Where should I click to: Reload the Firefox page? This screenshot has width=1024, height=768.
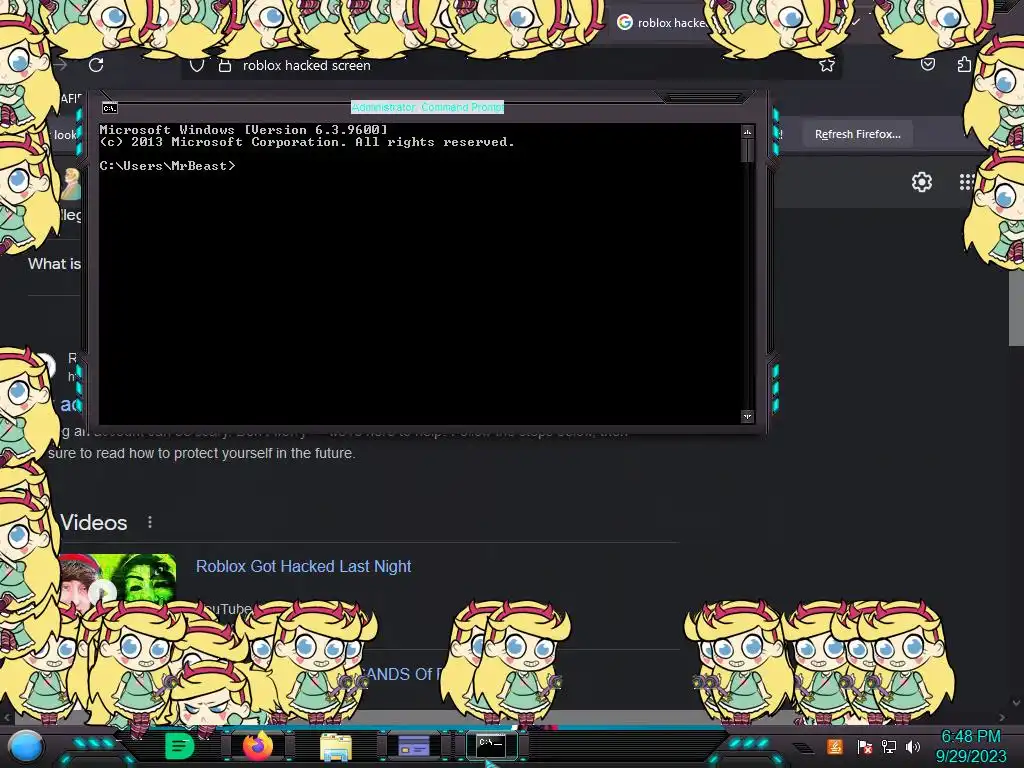click(96, 65)
